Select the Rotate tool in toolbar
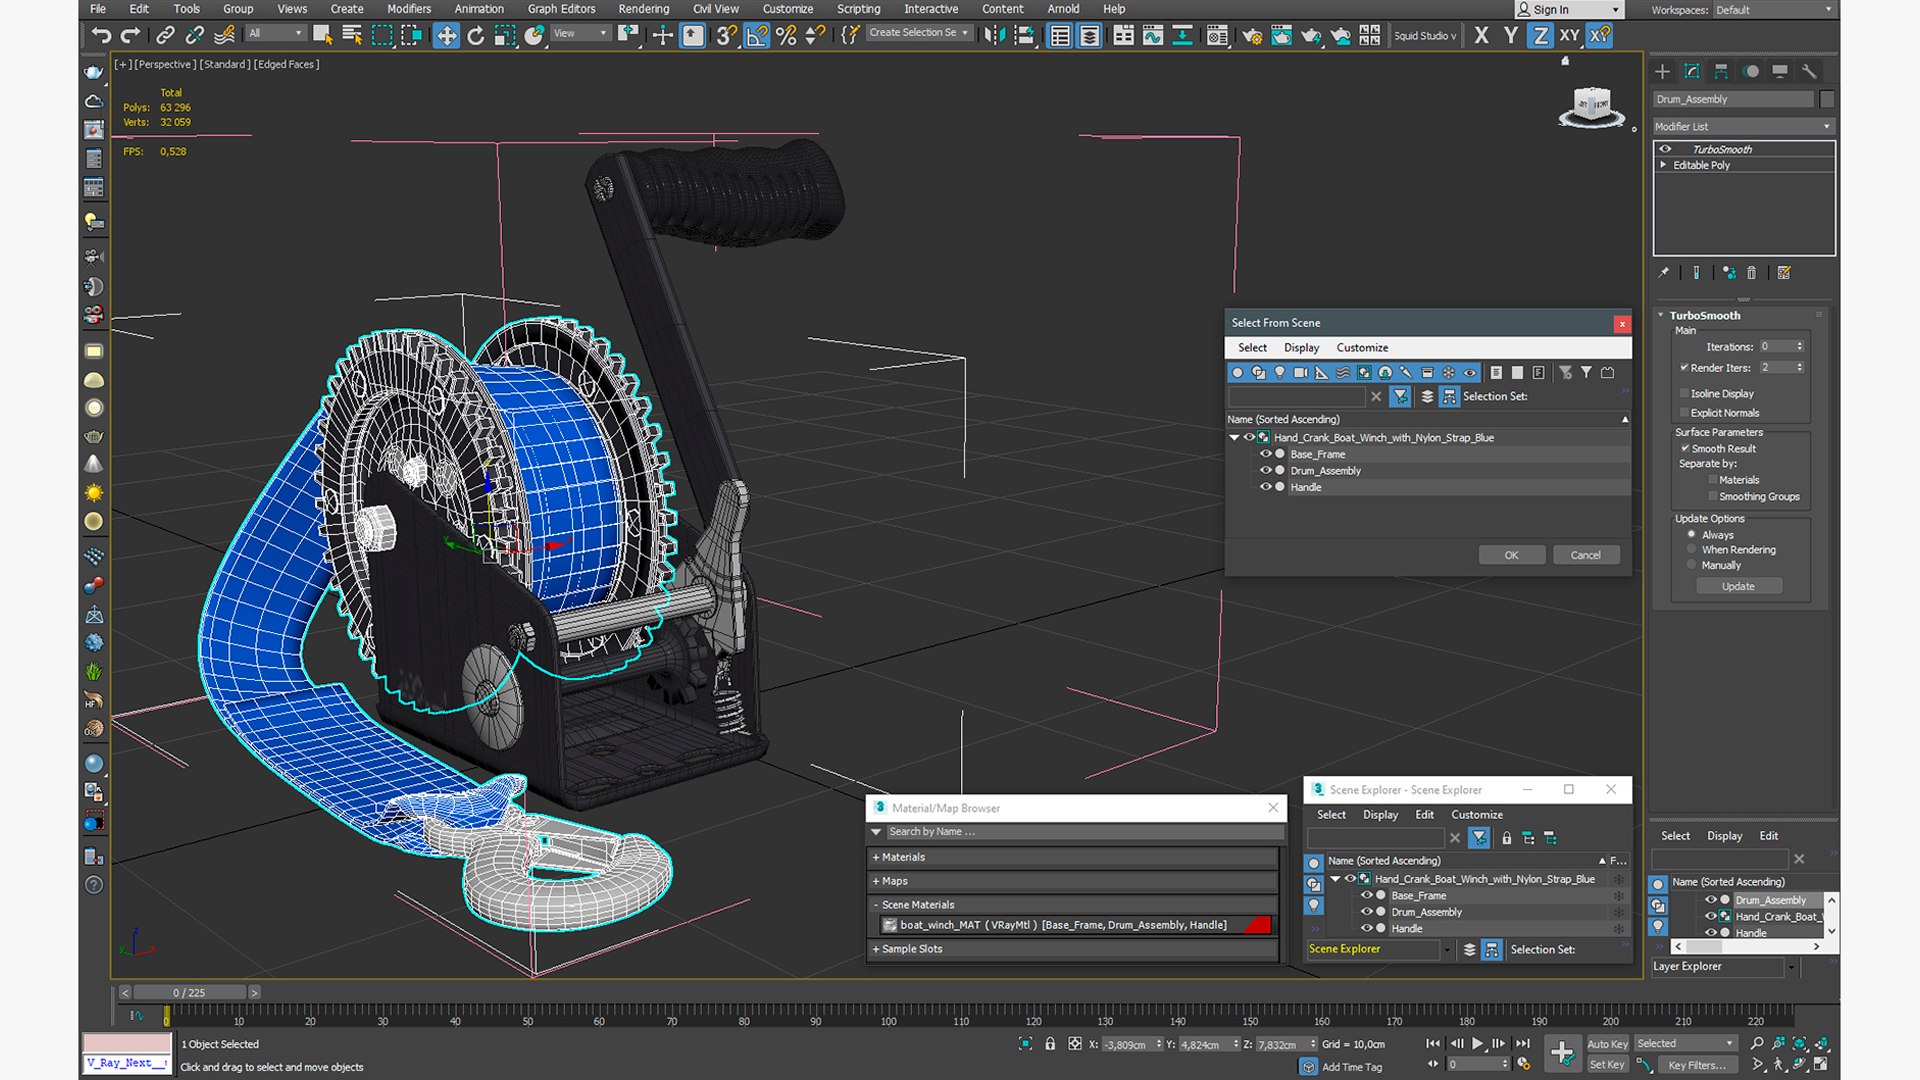The image size is (1920, 1080). 476,36
